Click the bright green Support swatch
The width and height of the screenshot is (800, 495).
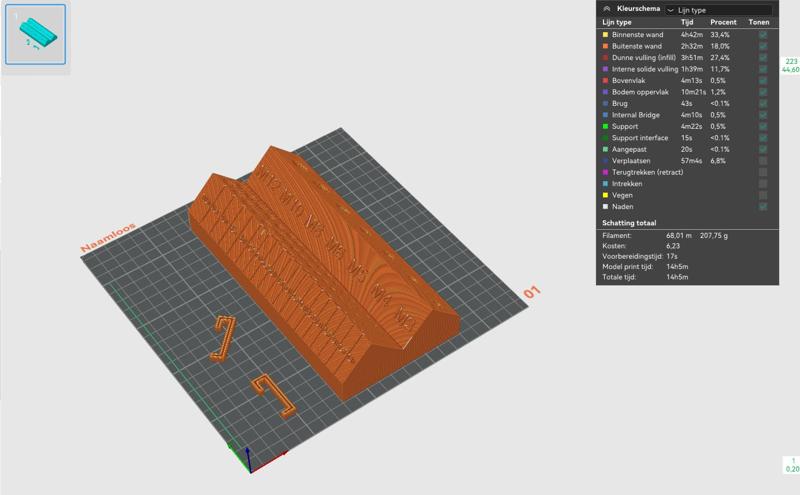coord(606,127)
